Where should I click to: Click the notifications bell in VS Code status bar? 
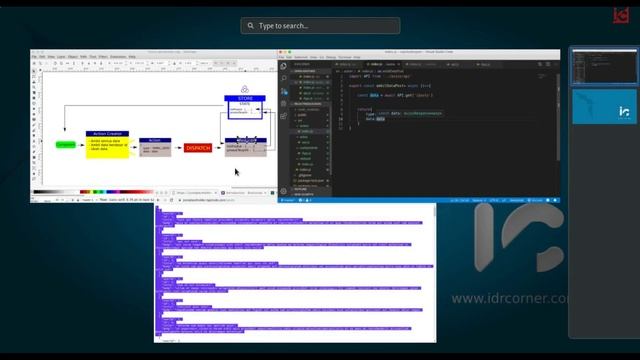point(555,200)
